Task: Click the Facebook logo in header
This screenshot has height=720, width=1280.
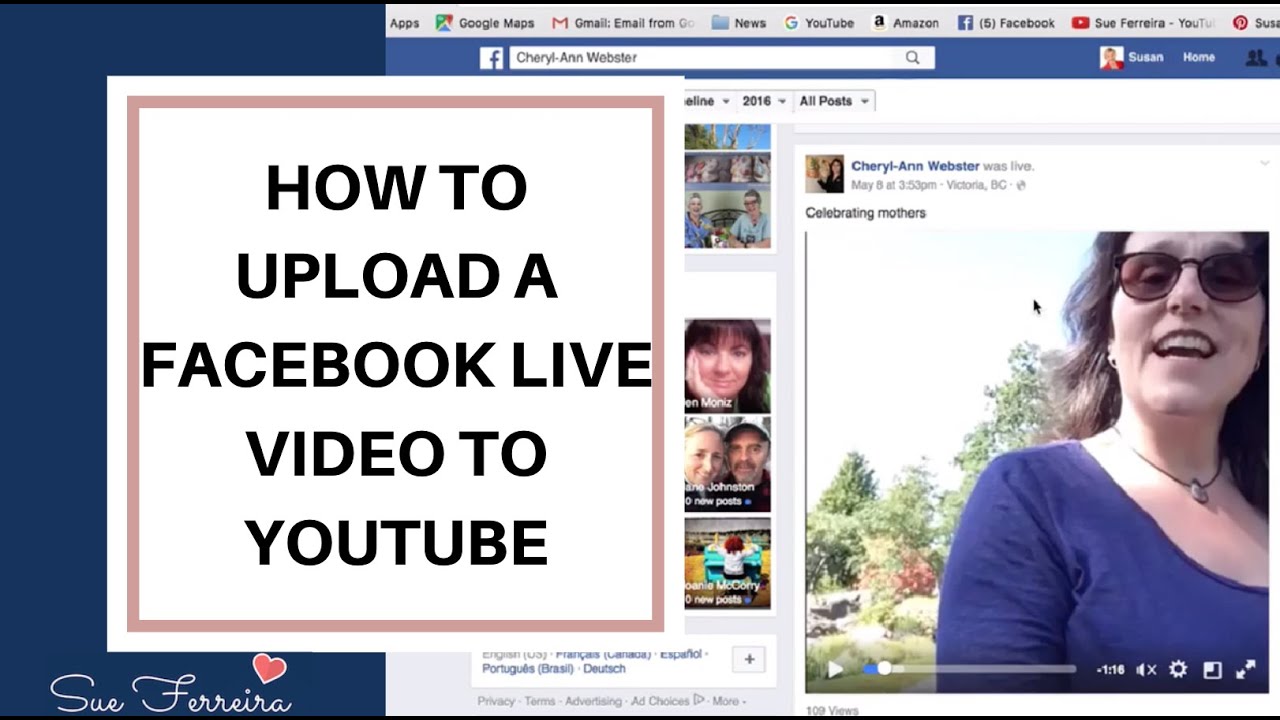Action: [491, 58]
